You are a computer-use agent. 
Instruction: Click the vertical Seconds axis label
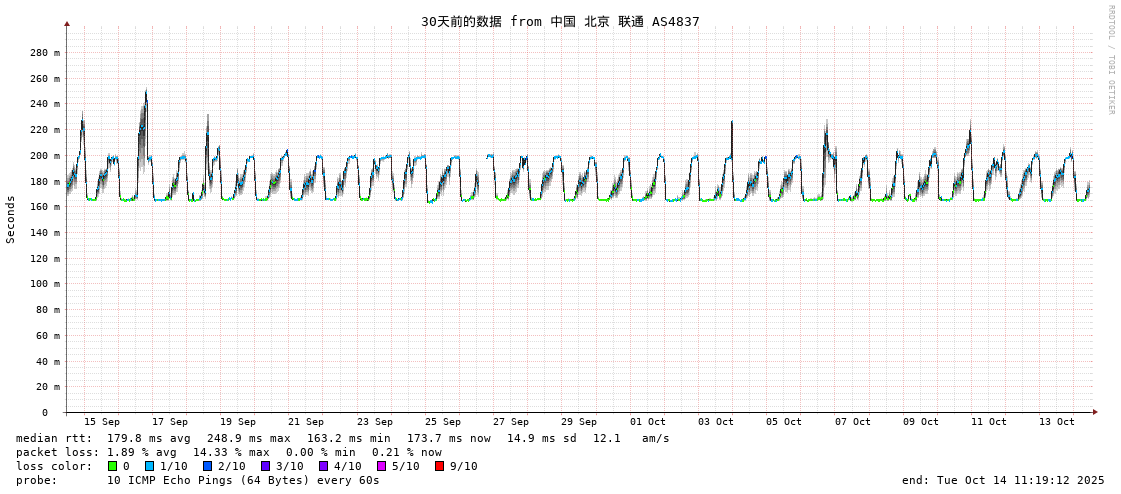point(11,219)
